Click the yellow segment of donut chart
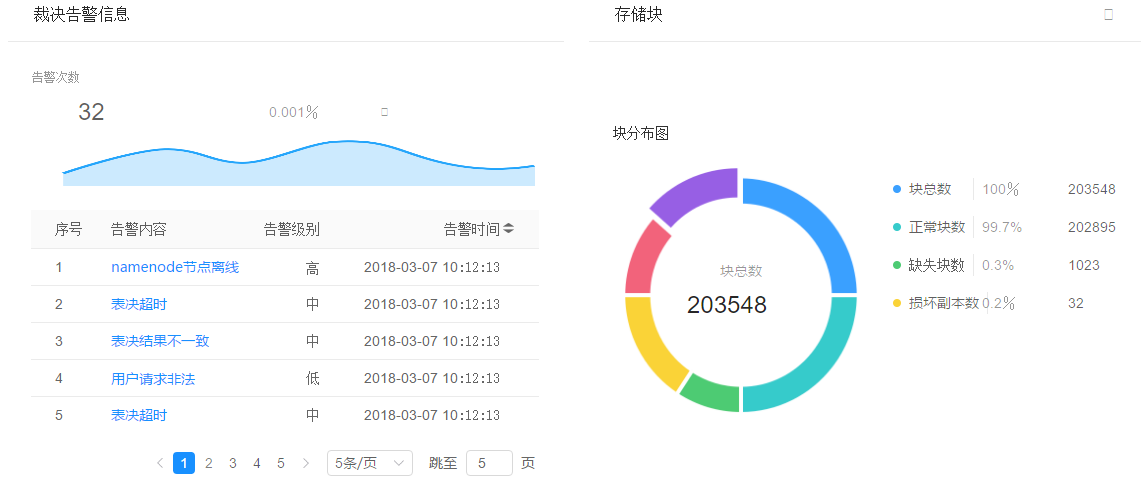The image size is (1147, 487). point(649,341)
